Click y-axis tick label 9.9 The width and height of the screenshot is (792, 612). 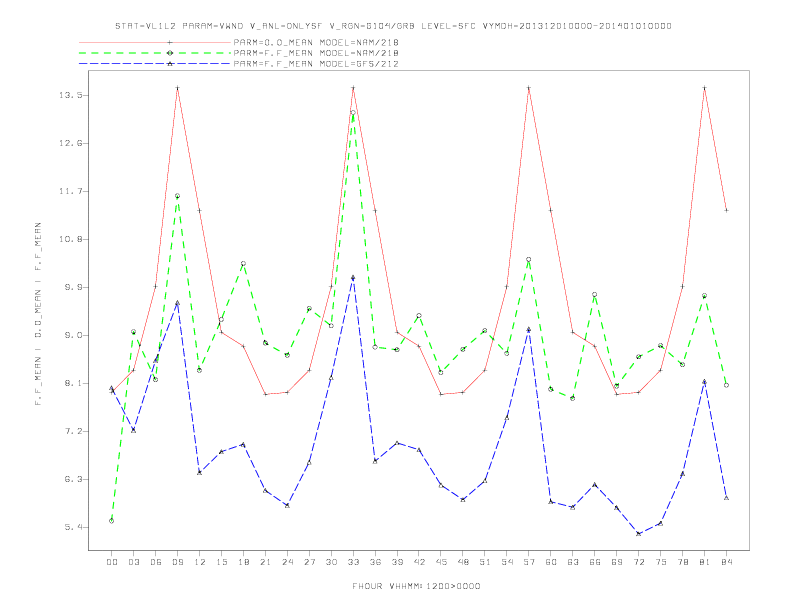click(x=74, y=287)
